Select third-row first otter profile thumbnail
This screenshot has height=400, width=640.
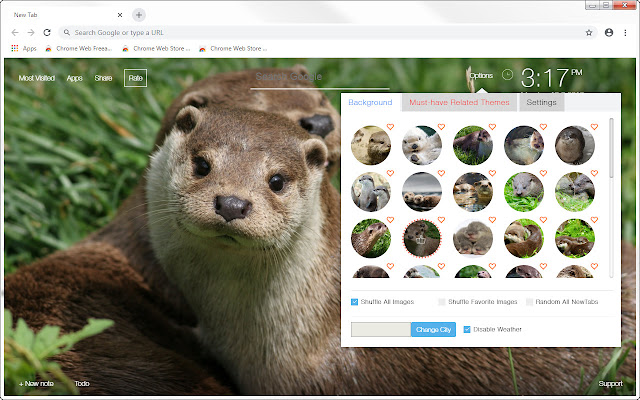371,238
